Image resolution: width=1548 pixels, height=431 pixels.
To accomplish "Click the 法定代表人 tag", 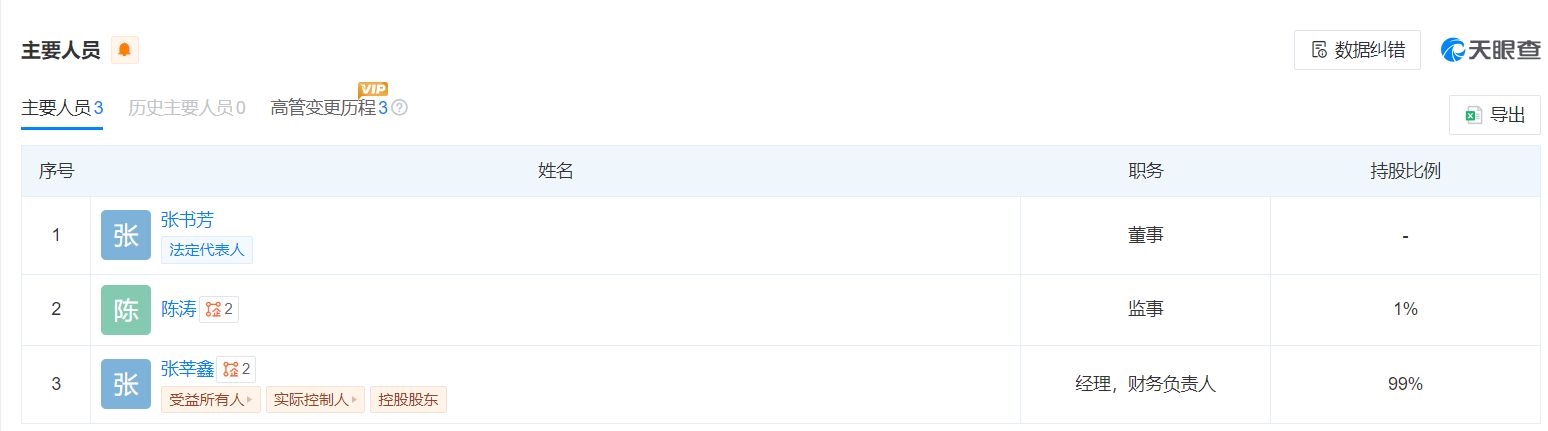I will click(207, 250).
